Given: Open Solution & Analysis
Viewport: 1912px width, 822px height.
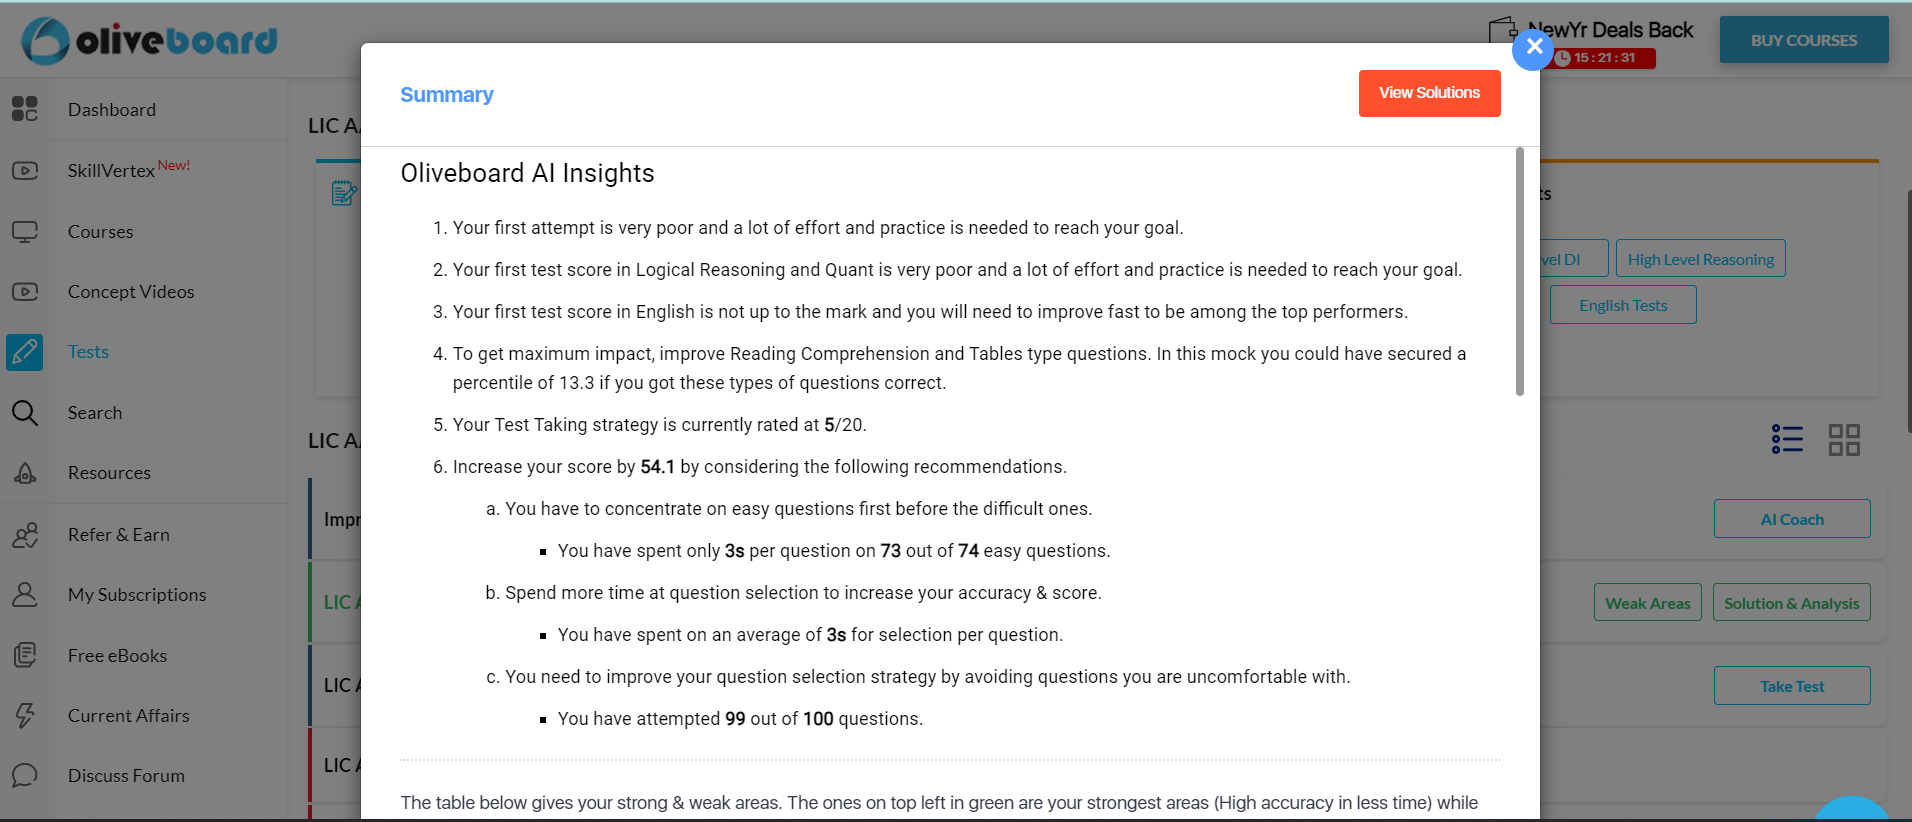Looking at the screenshot, I should pos(1791,602).
